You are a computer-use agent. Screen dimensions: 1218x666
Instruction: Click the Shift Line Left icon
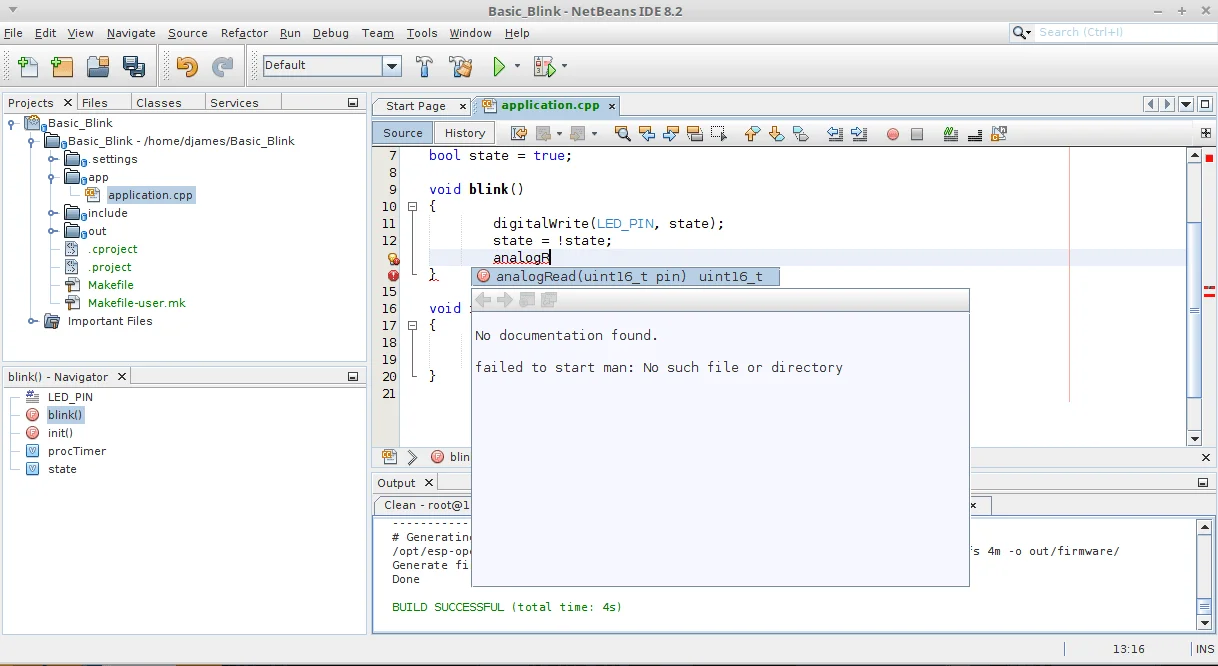click(835, 133)
